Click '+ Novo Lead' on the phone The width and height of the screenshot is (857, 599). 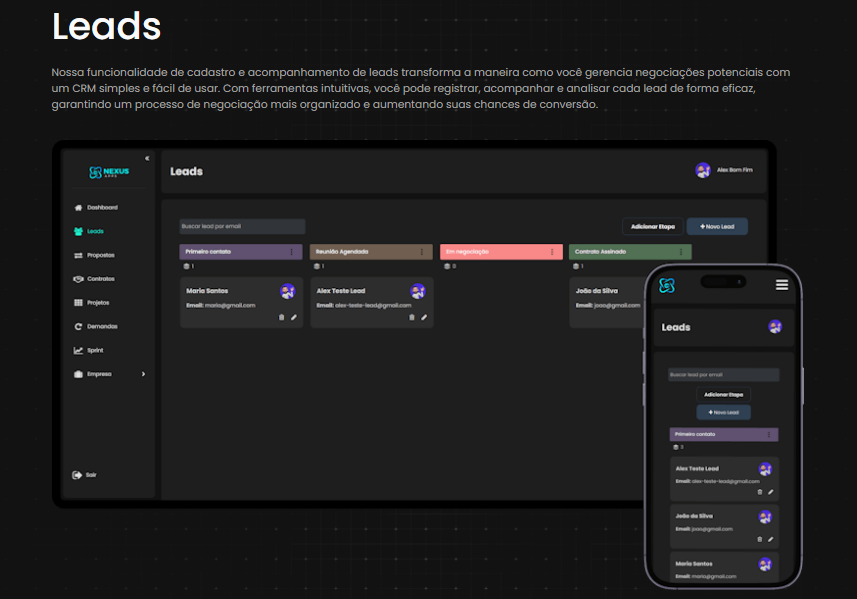[x=724, y=412]
